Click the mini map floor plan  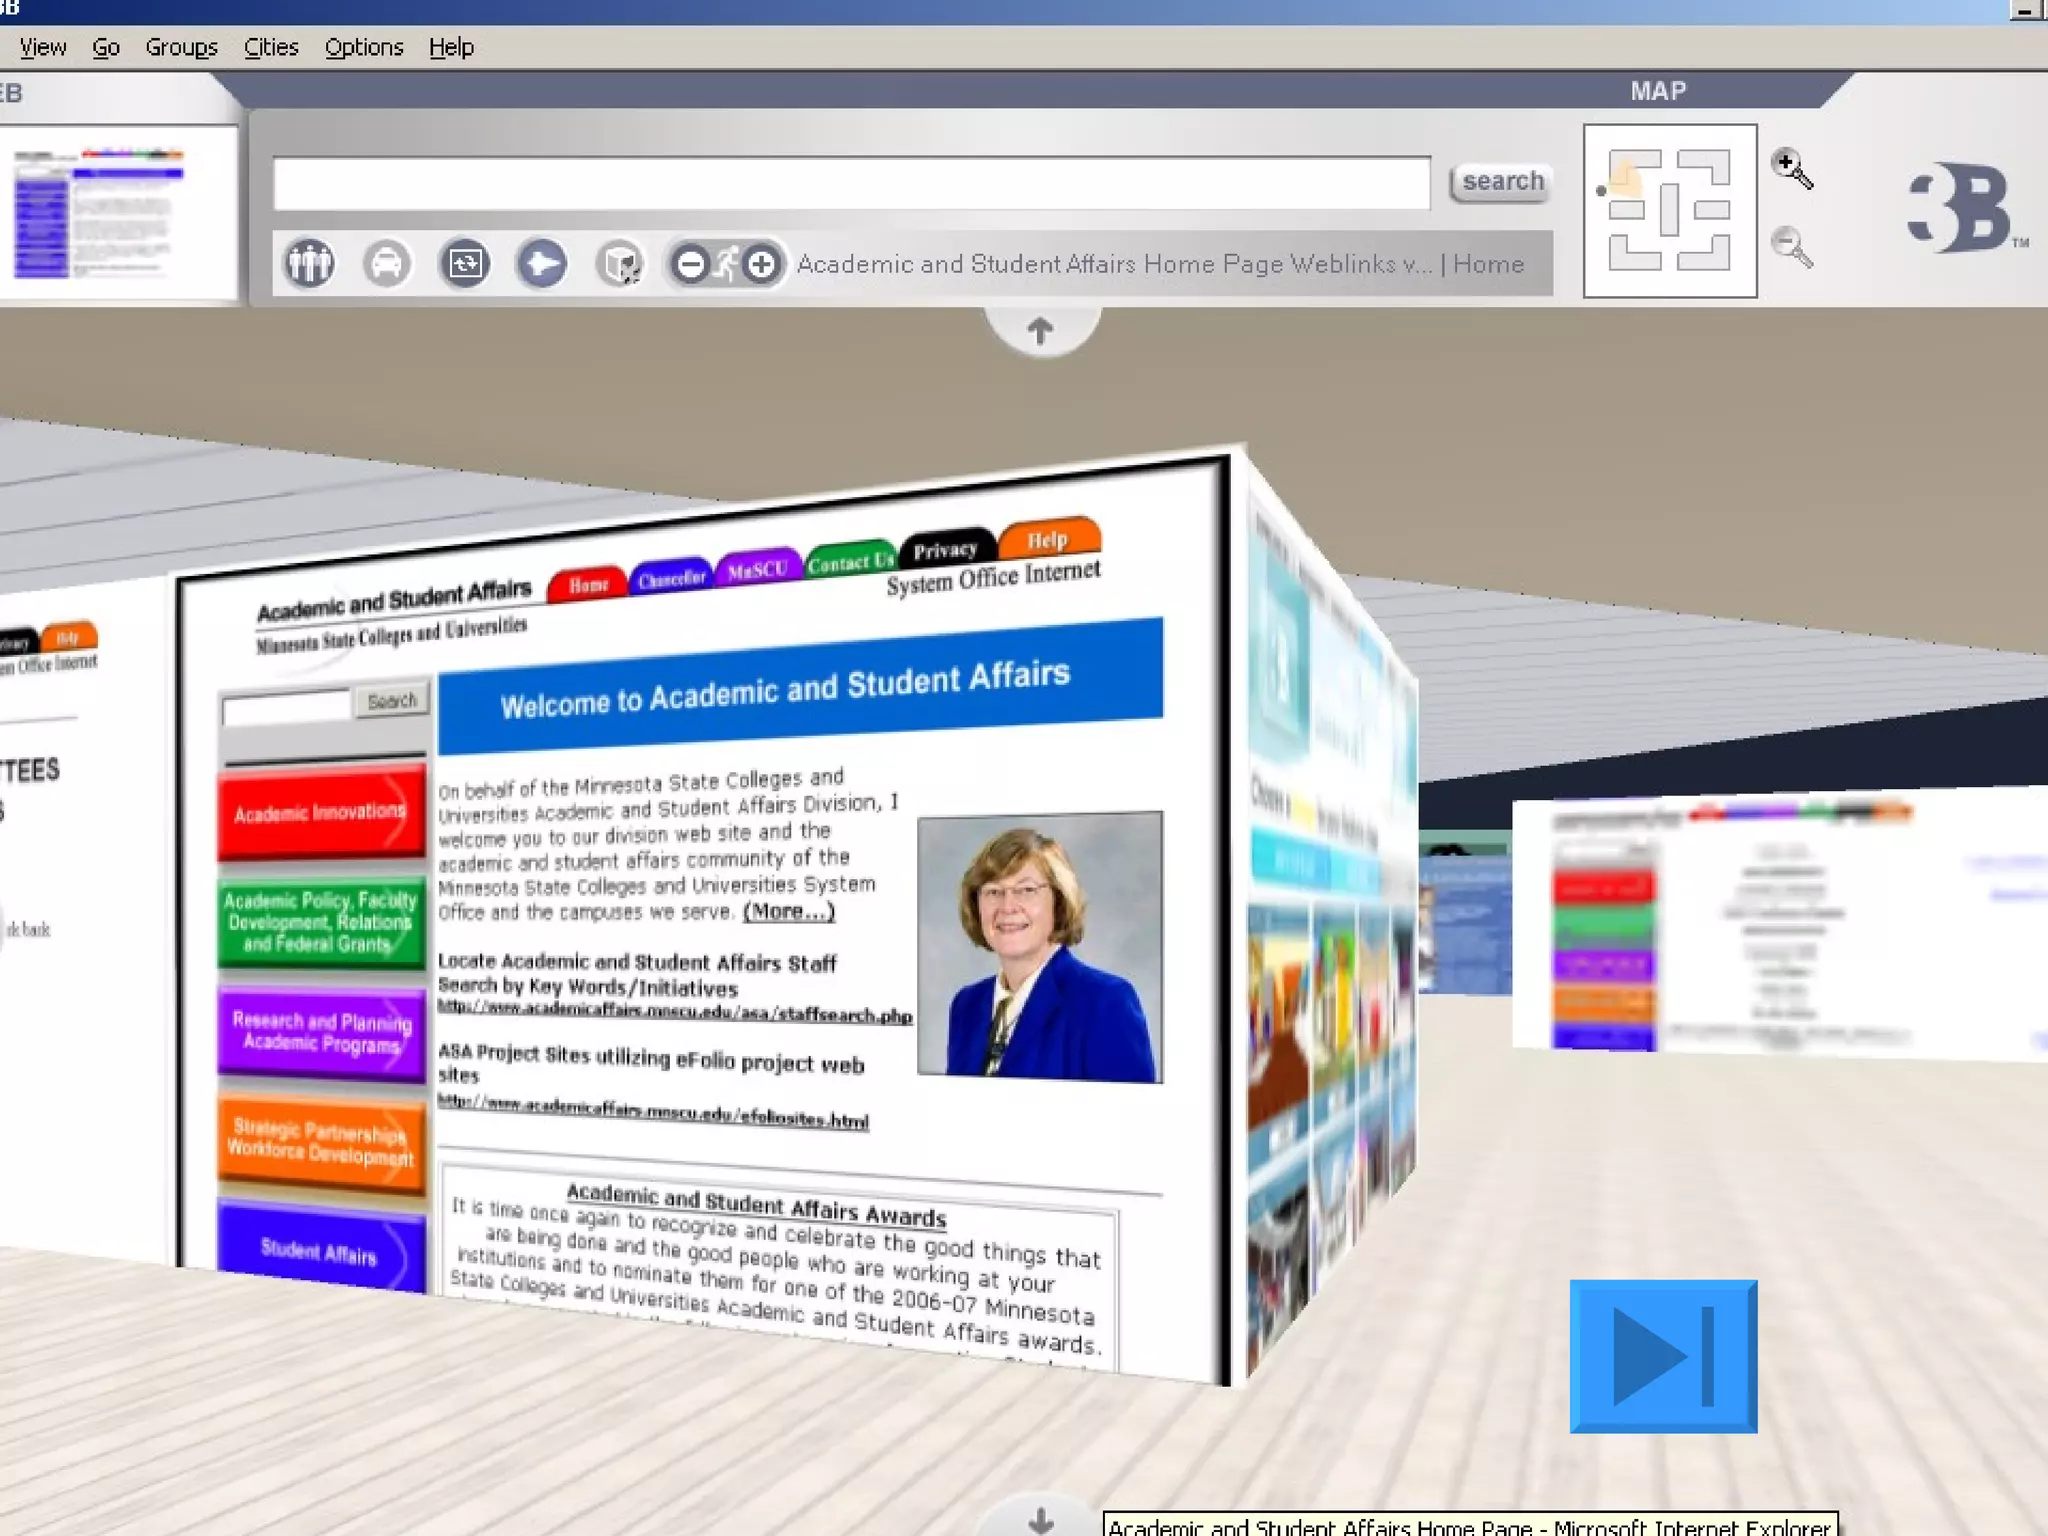point(1669,210)
